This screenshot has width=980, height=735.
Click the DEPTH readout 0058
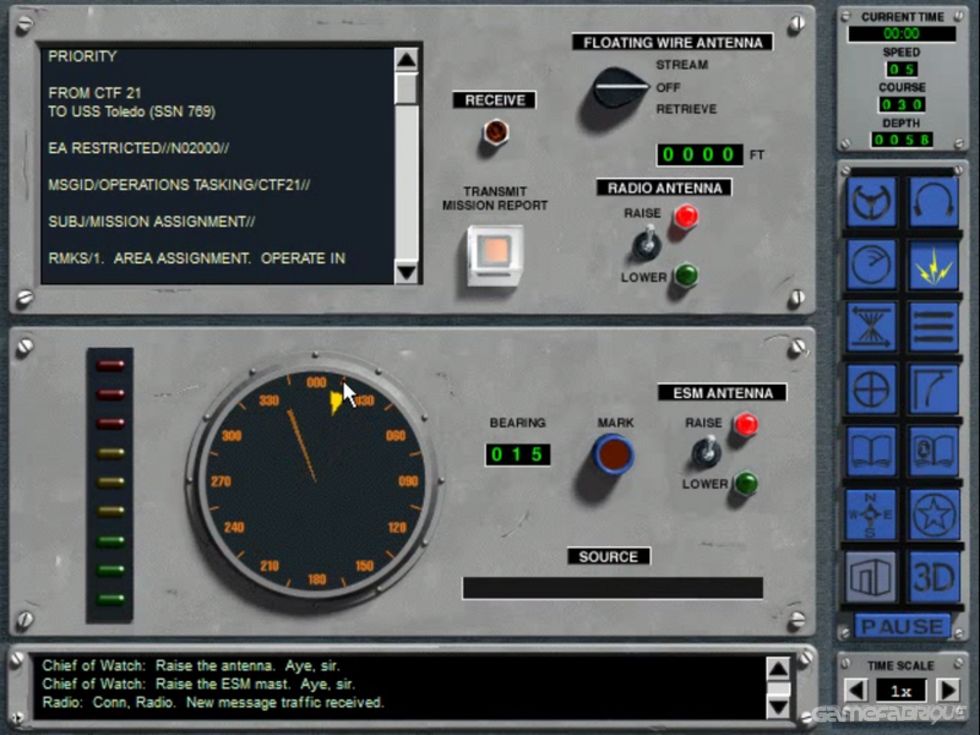pyautogui.click(x=901, y=140)
